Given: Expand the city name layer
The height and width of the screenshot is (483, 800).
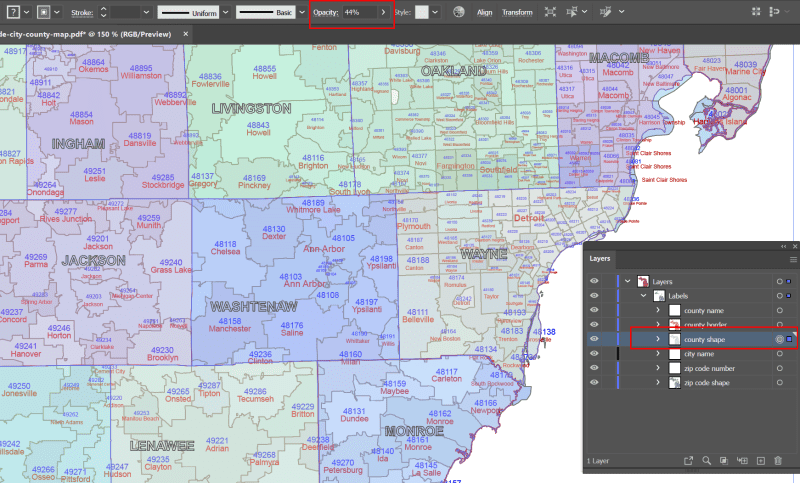Looking at the screenshot, I should (658, 353).
